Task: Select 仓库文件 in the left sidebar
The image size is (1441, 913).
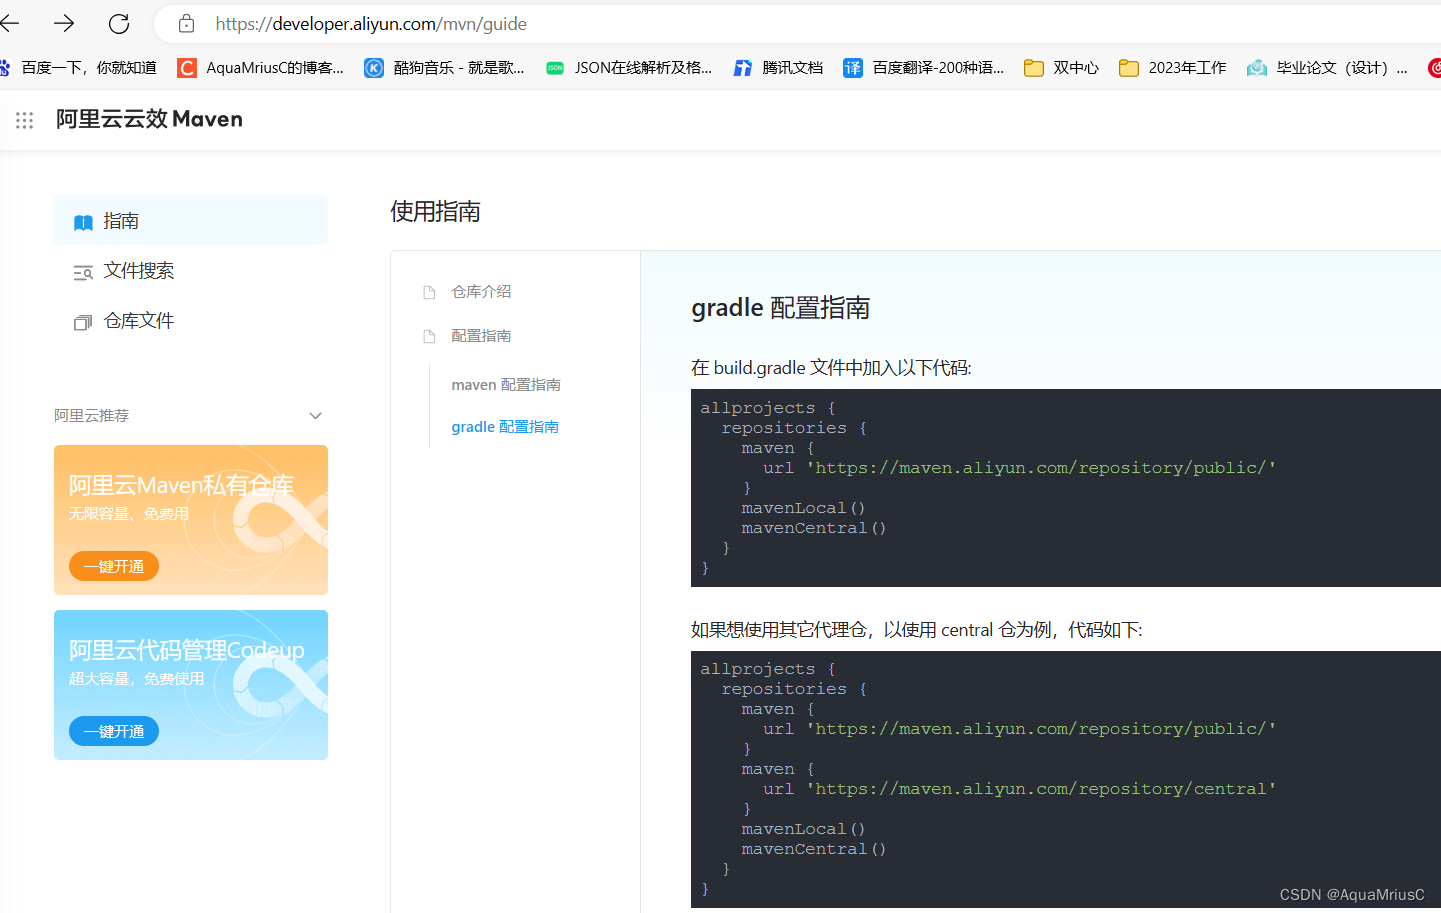Action: 191,321
